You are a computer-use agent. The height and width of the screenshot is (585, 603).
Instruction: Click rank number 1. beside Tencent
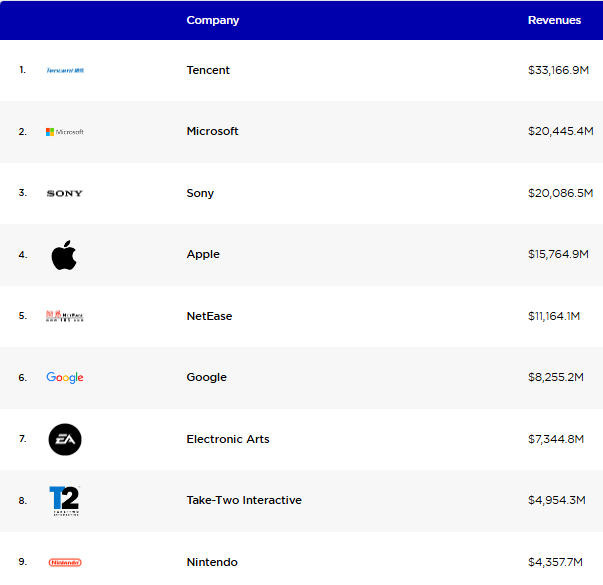pyautogui.click(x=23, y=70)
